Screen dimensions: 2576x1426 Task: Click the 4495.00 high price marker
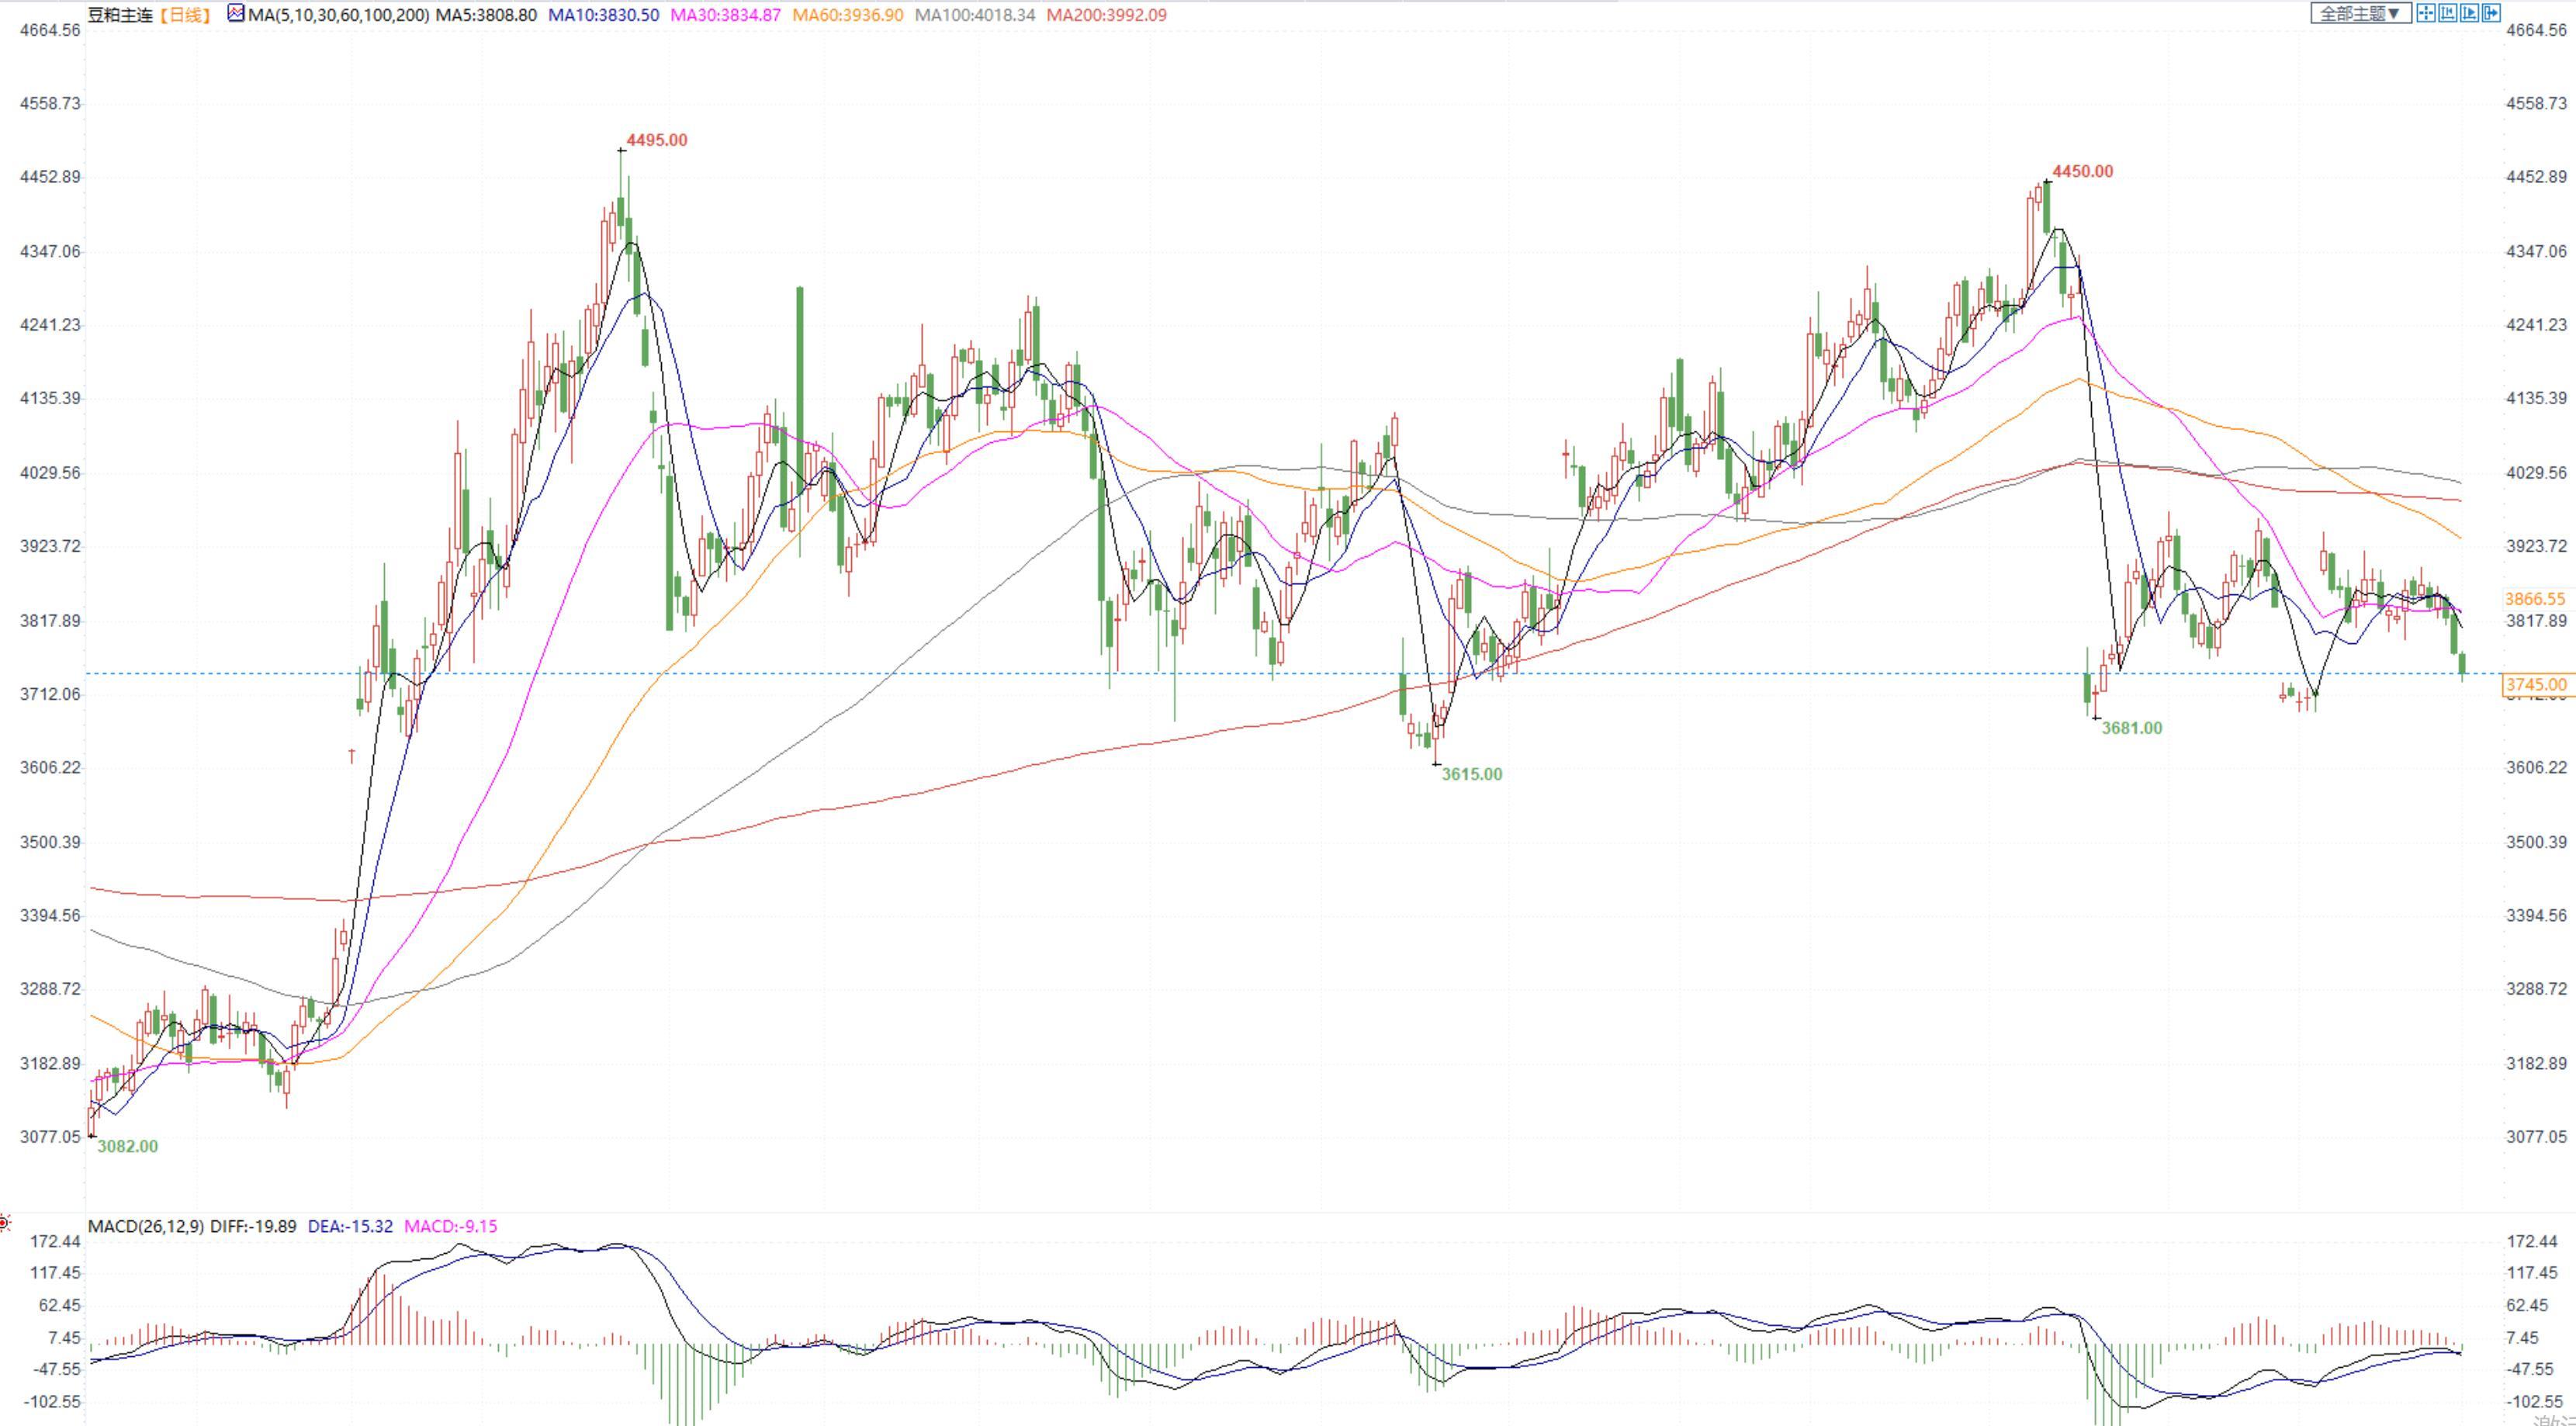click(x=657, y=140)
